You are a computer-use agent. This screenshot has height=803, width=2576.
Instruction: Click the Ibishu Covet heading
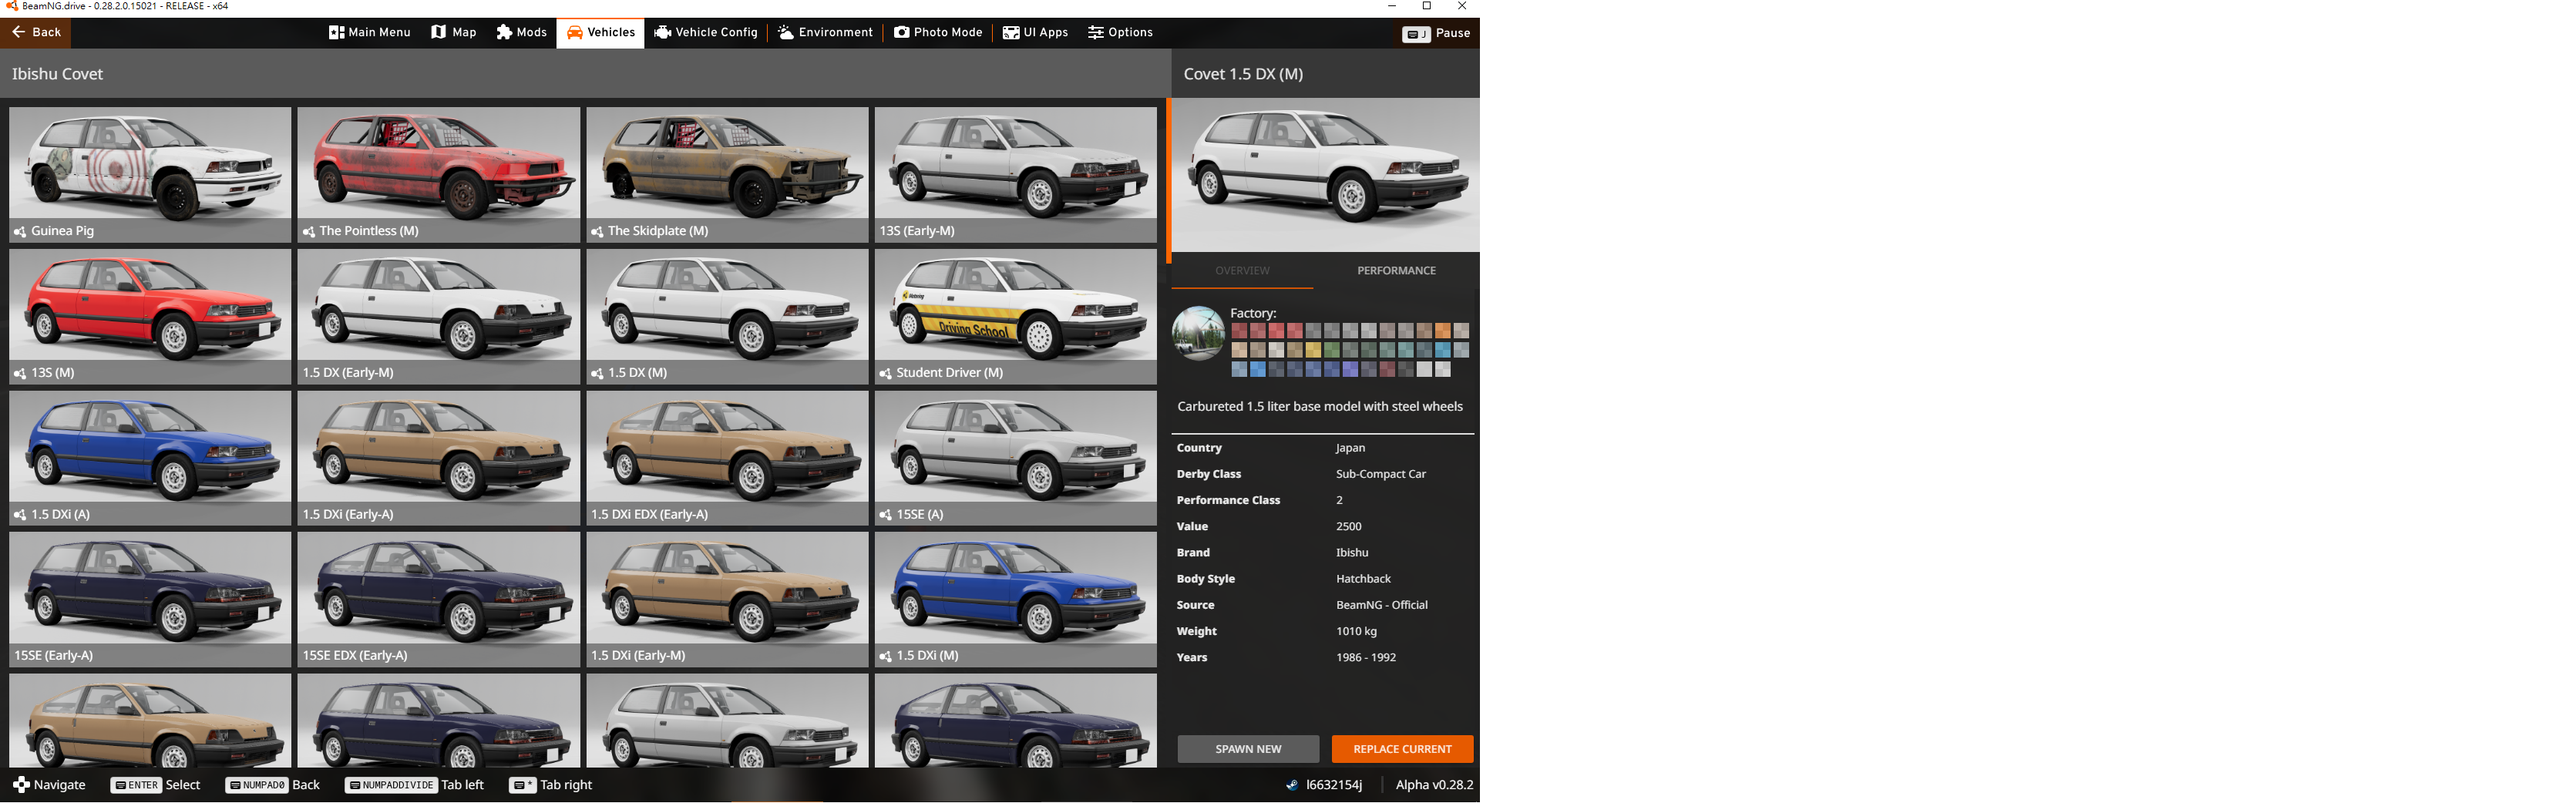[x=57, y=74]
